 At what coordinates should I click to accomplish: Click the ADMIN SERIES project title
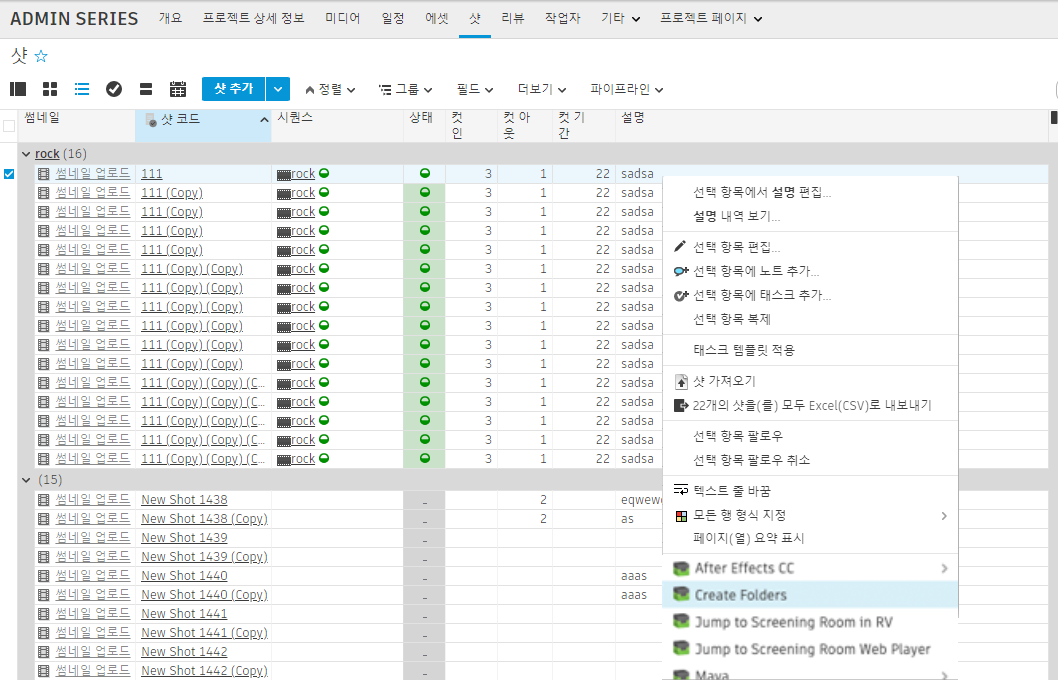tap(74, 18)
